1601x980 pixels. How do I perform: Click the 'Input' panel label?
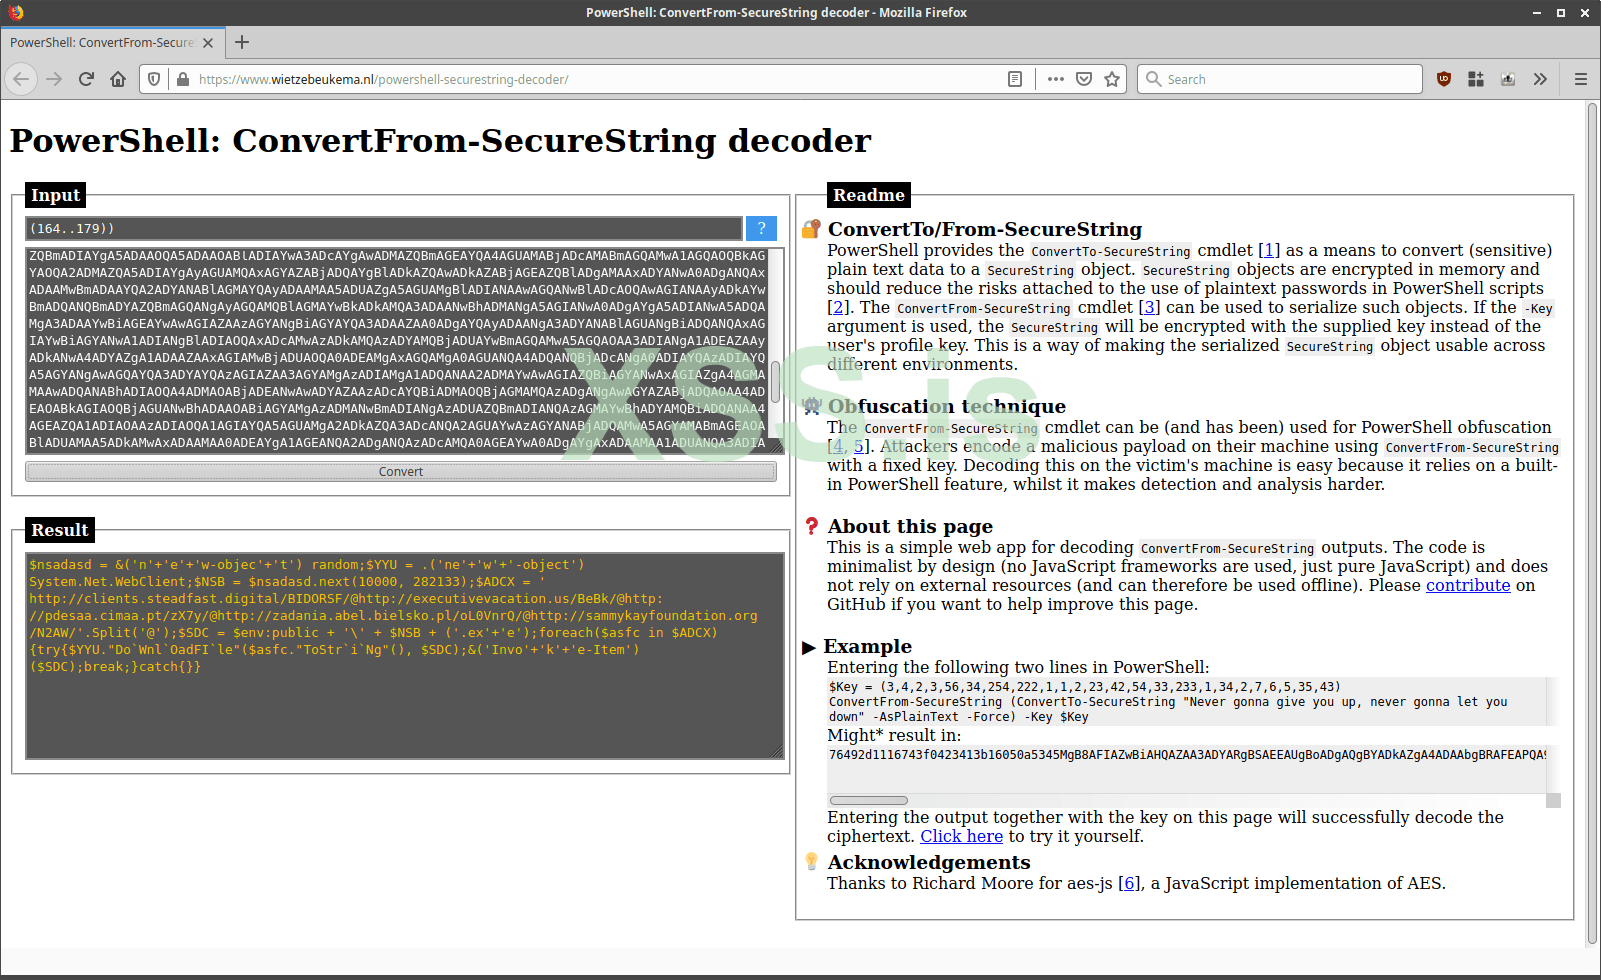click(55, 195)
